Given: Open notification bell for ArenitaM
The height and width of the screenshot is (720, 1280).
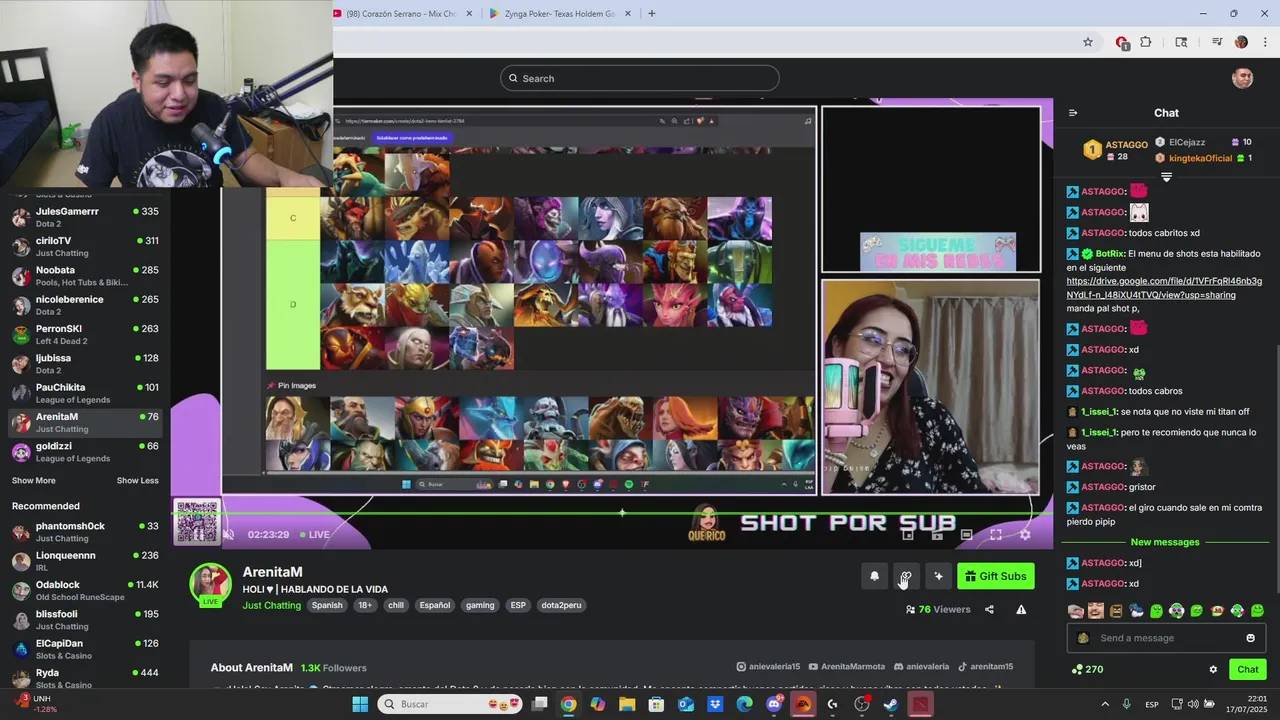Looking at the screenshot, I should pos(874,576).
